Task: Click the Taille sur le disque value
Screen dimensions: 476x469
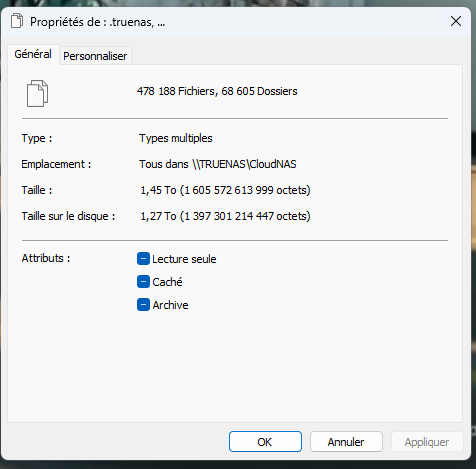Action: pos(225,216)
